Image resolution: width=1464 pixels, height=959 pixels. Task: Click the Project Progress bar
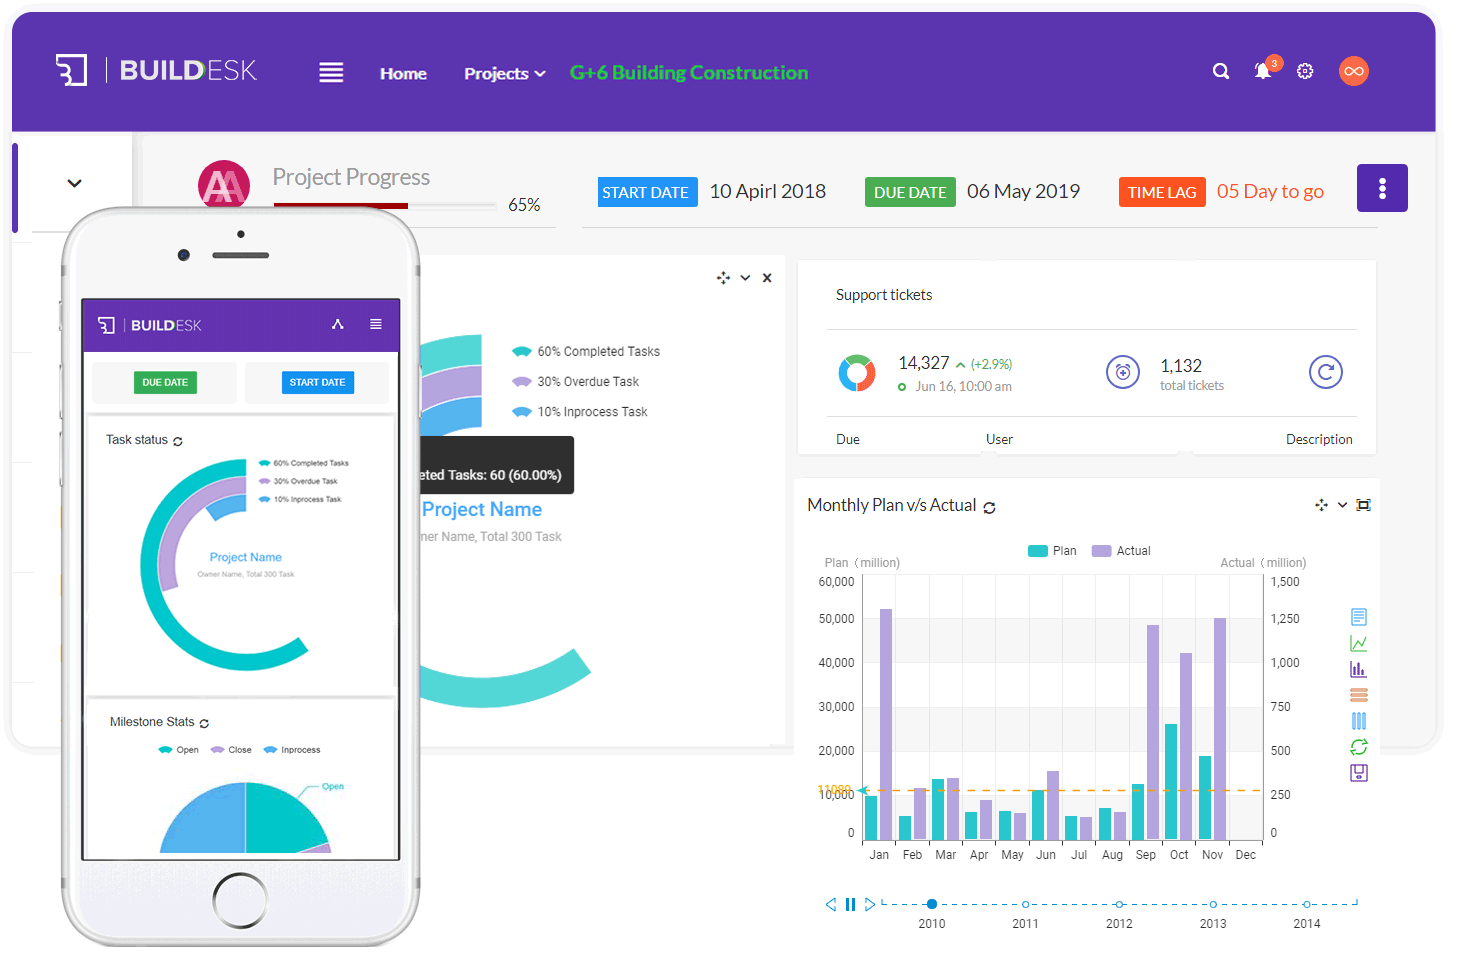coord(385,206)
